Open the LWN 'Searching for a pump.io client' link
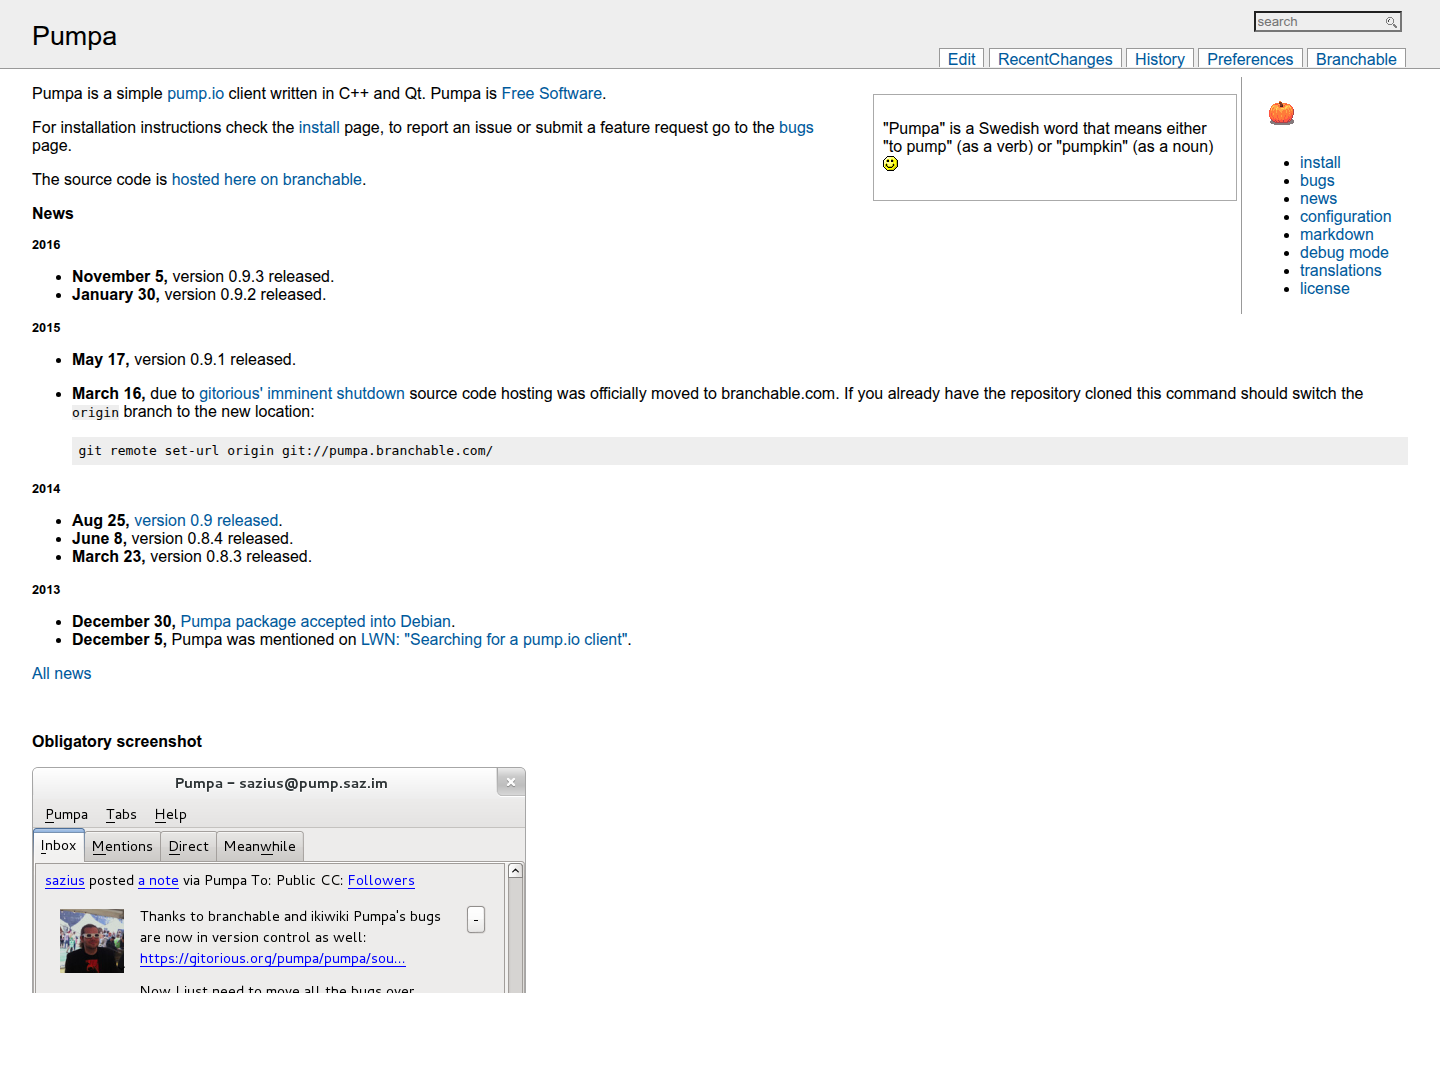Viewport: 1440px width, 1080px height. click(494, 639)
